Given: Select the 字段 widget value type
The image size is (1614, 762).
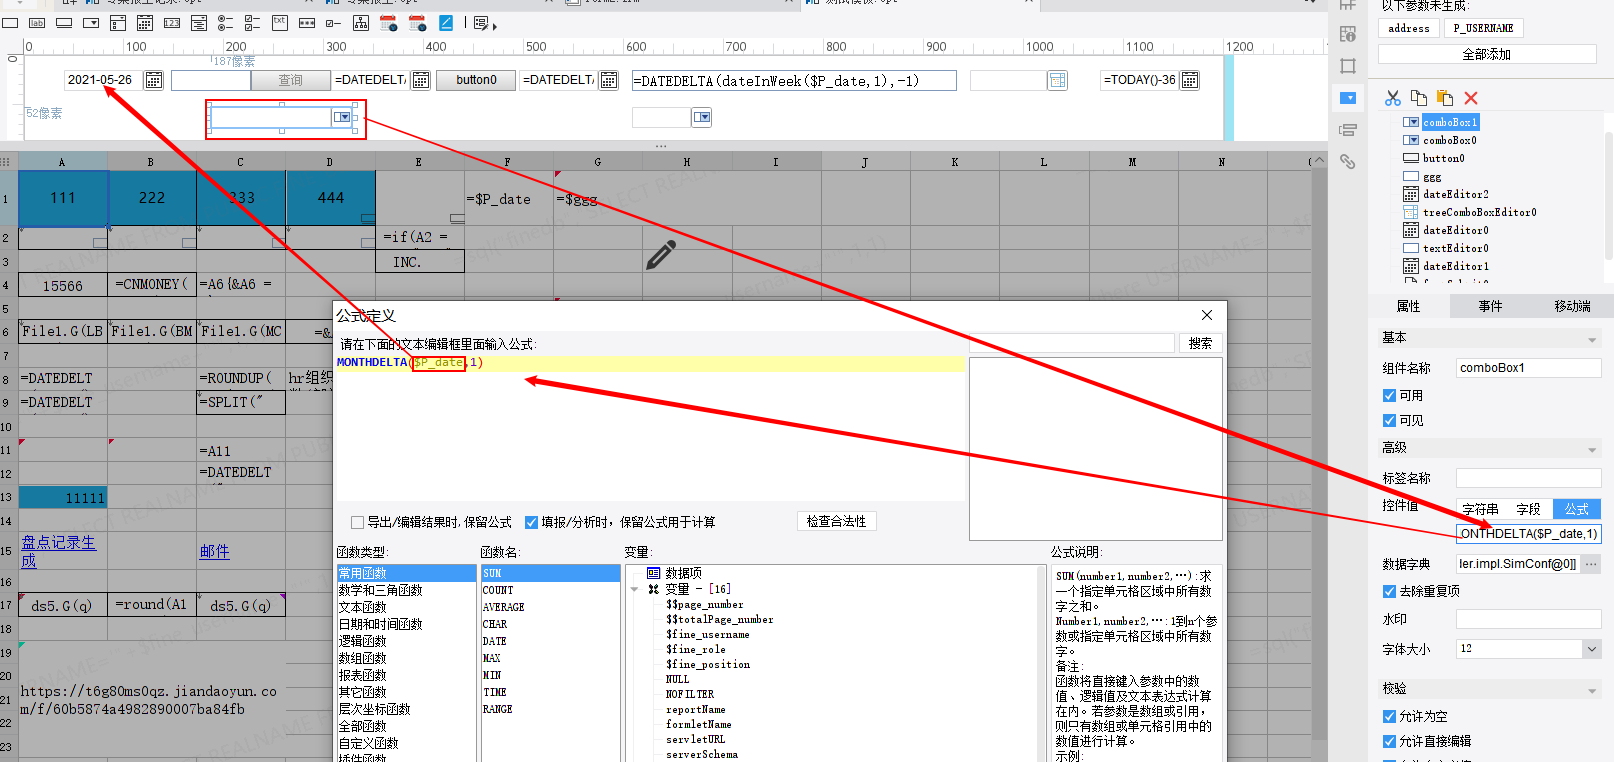Looking at the screenshot, I should 1528,509.
